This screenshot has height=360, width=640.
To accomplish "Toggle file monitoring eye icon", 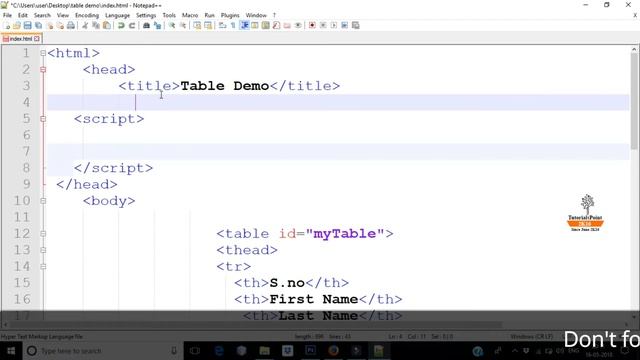I will (x=298, y=25).
